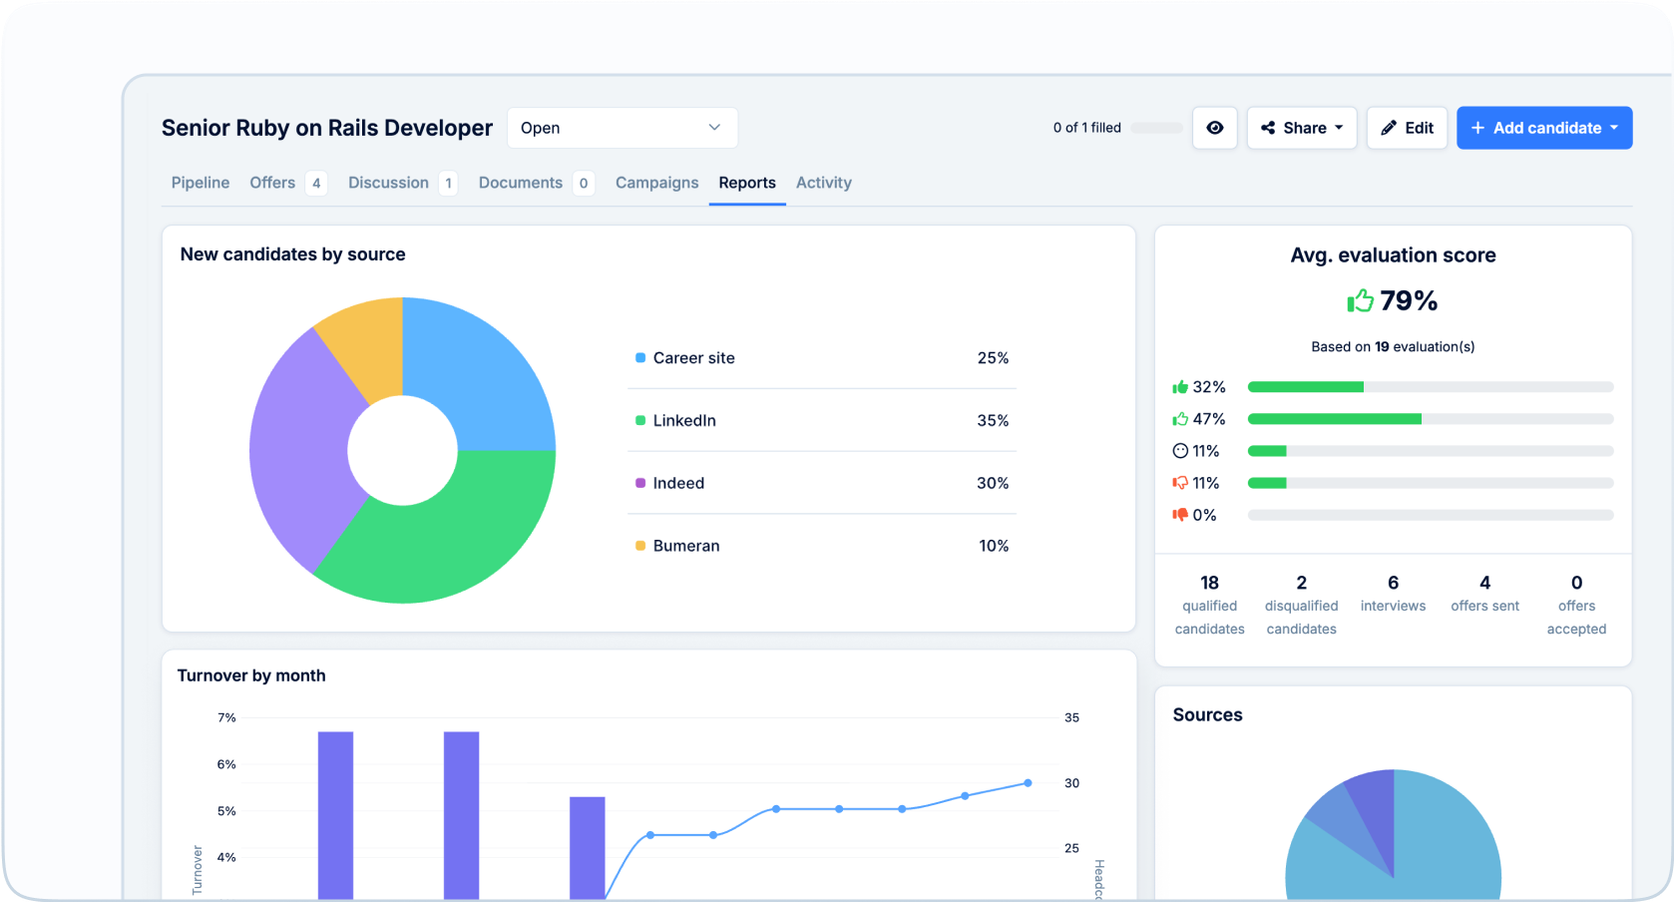This screenshot has width=1674, height=902.
Task: Click the third turnover bar near 5%
Action: [x=587, y=848]
